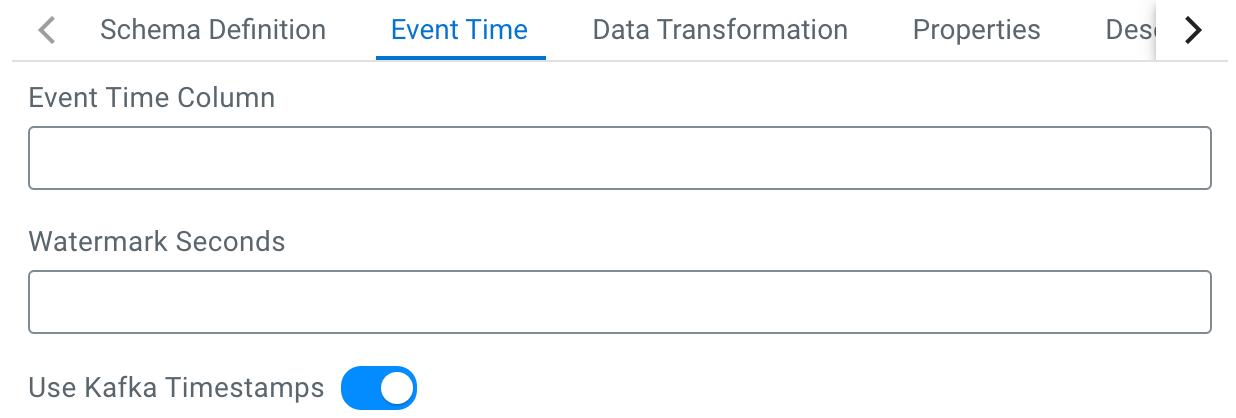Click the blue underline beneath Event Time

(460, 57)
